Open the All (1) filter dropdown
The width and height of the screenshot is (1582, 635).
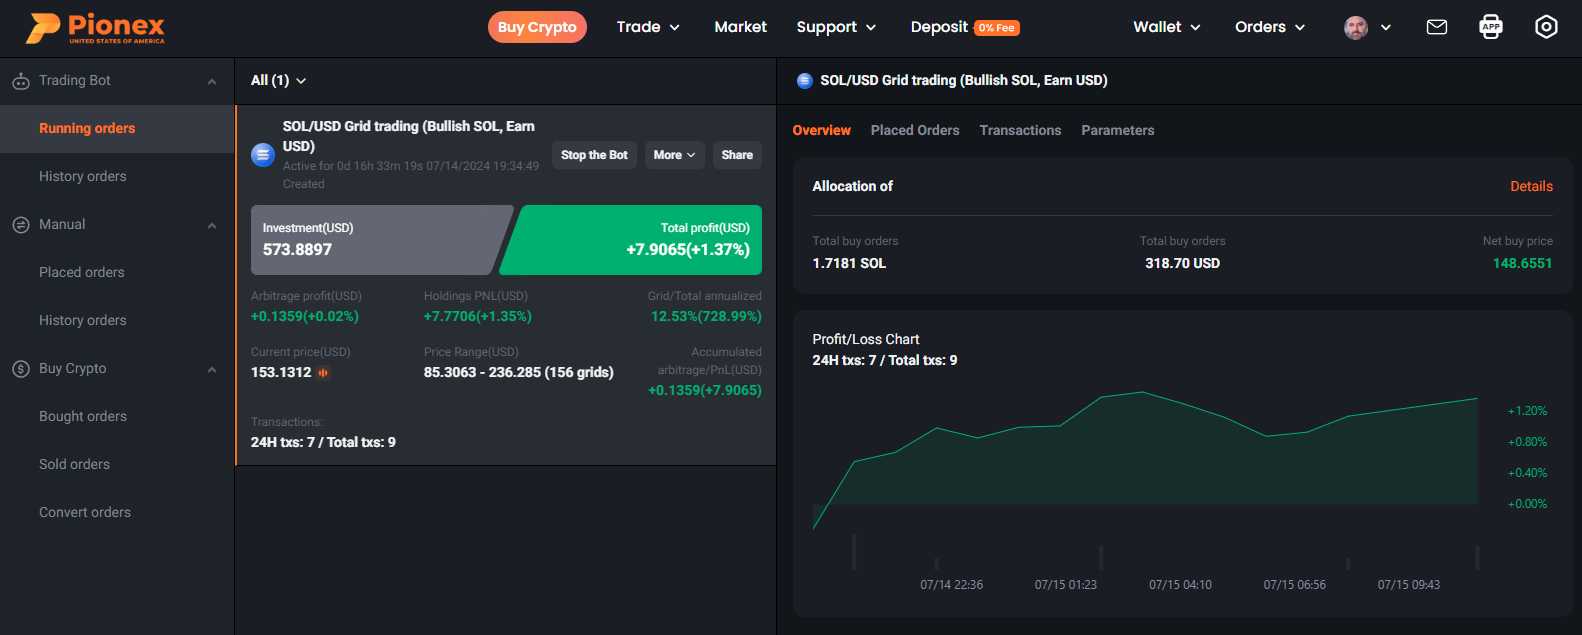coord(278,81)
